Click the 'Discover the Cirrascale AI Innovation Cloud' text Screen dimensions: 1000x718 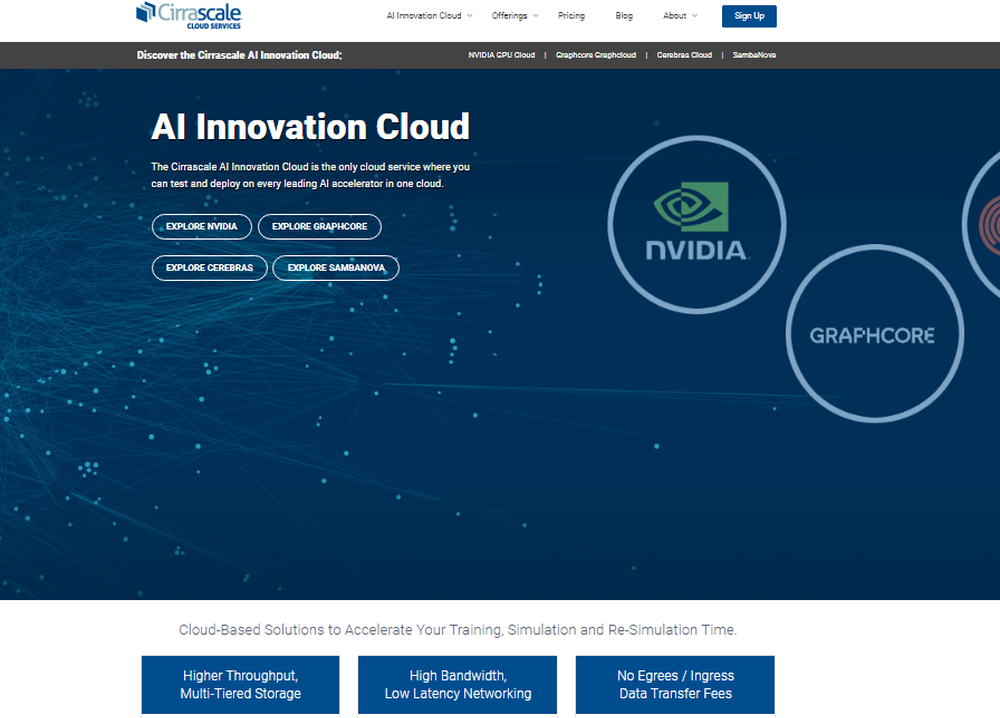pos(239,55)
